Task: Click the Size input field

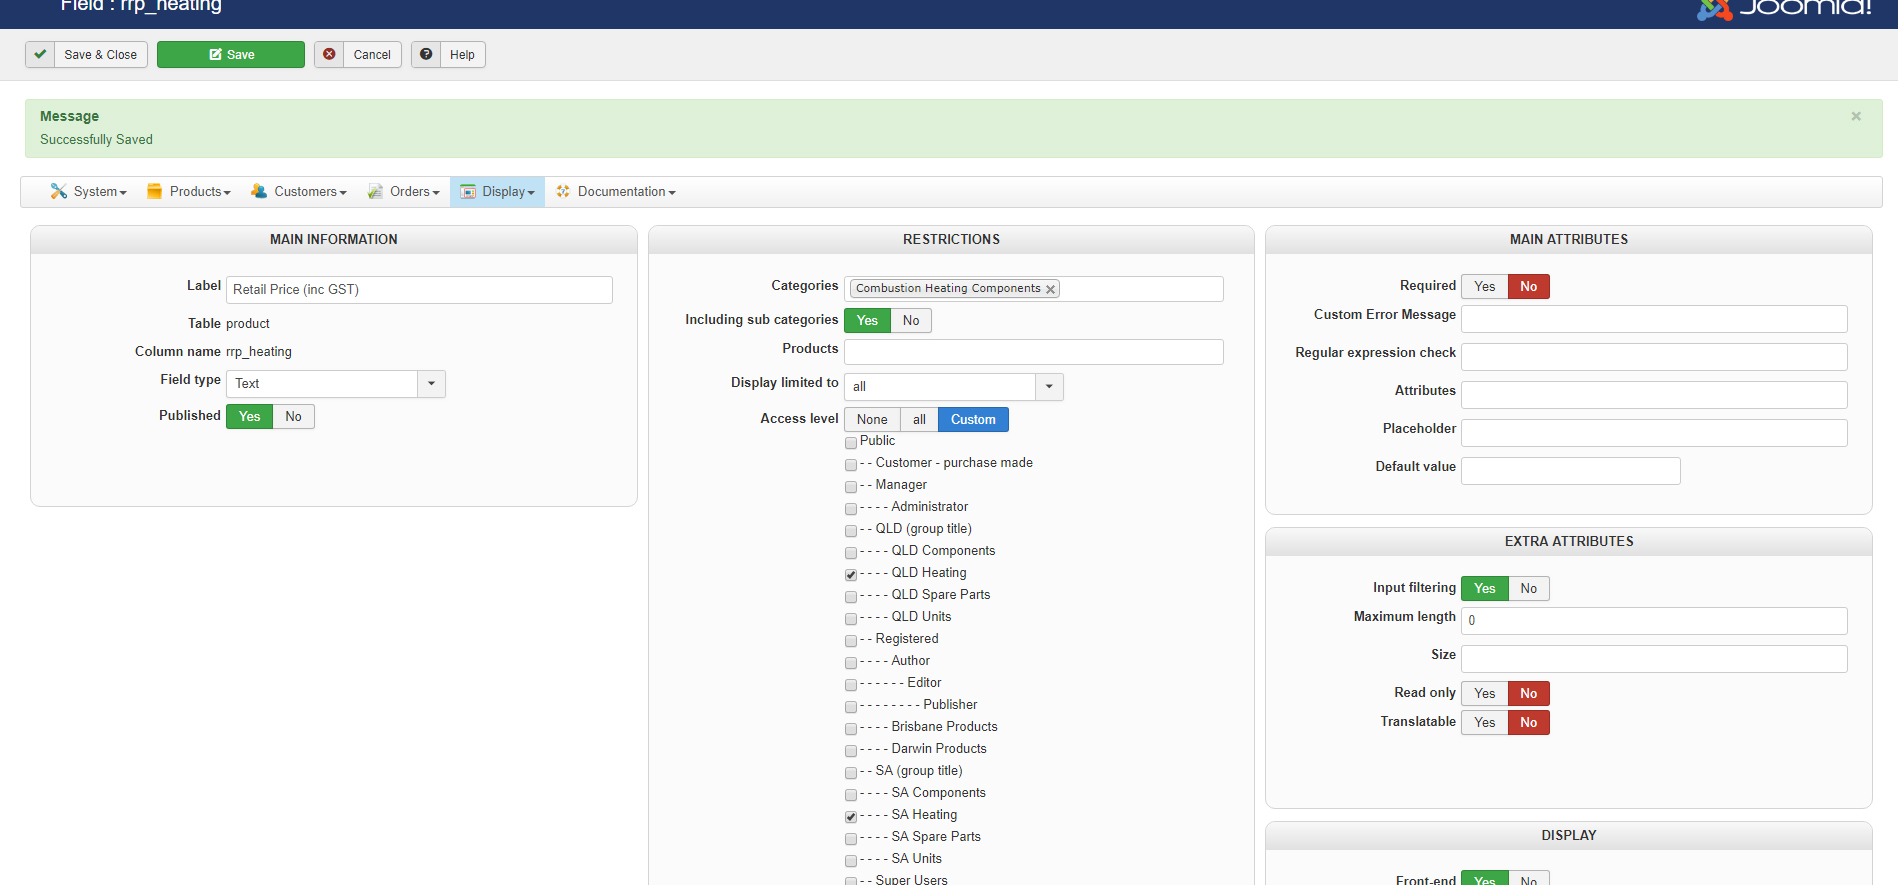Action: click(1654, 659)
